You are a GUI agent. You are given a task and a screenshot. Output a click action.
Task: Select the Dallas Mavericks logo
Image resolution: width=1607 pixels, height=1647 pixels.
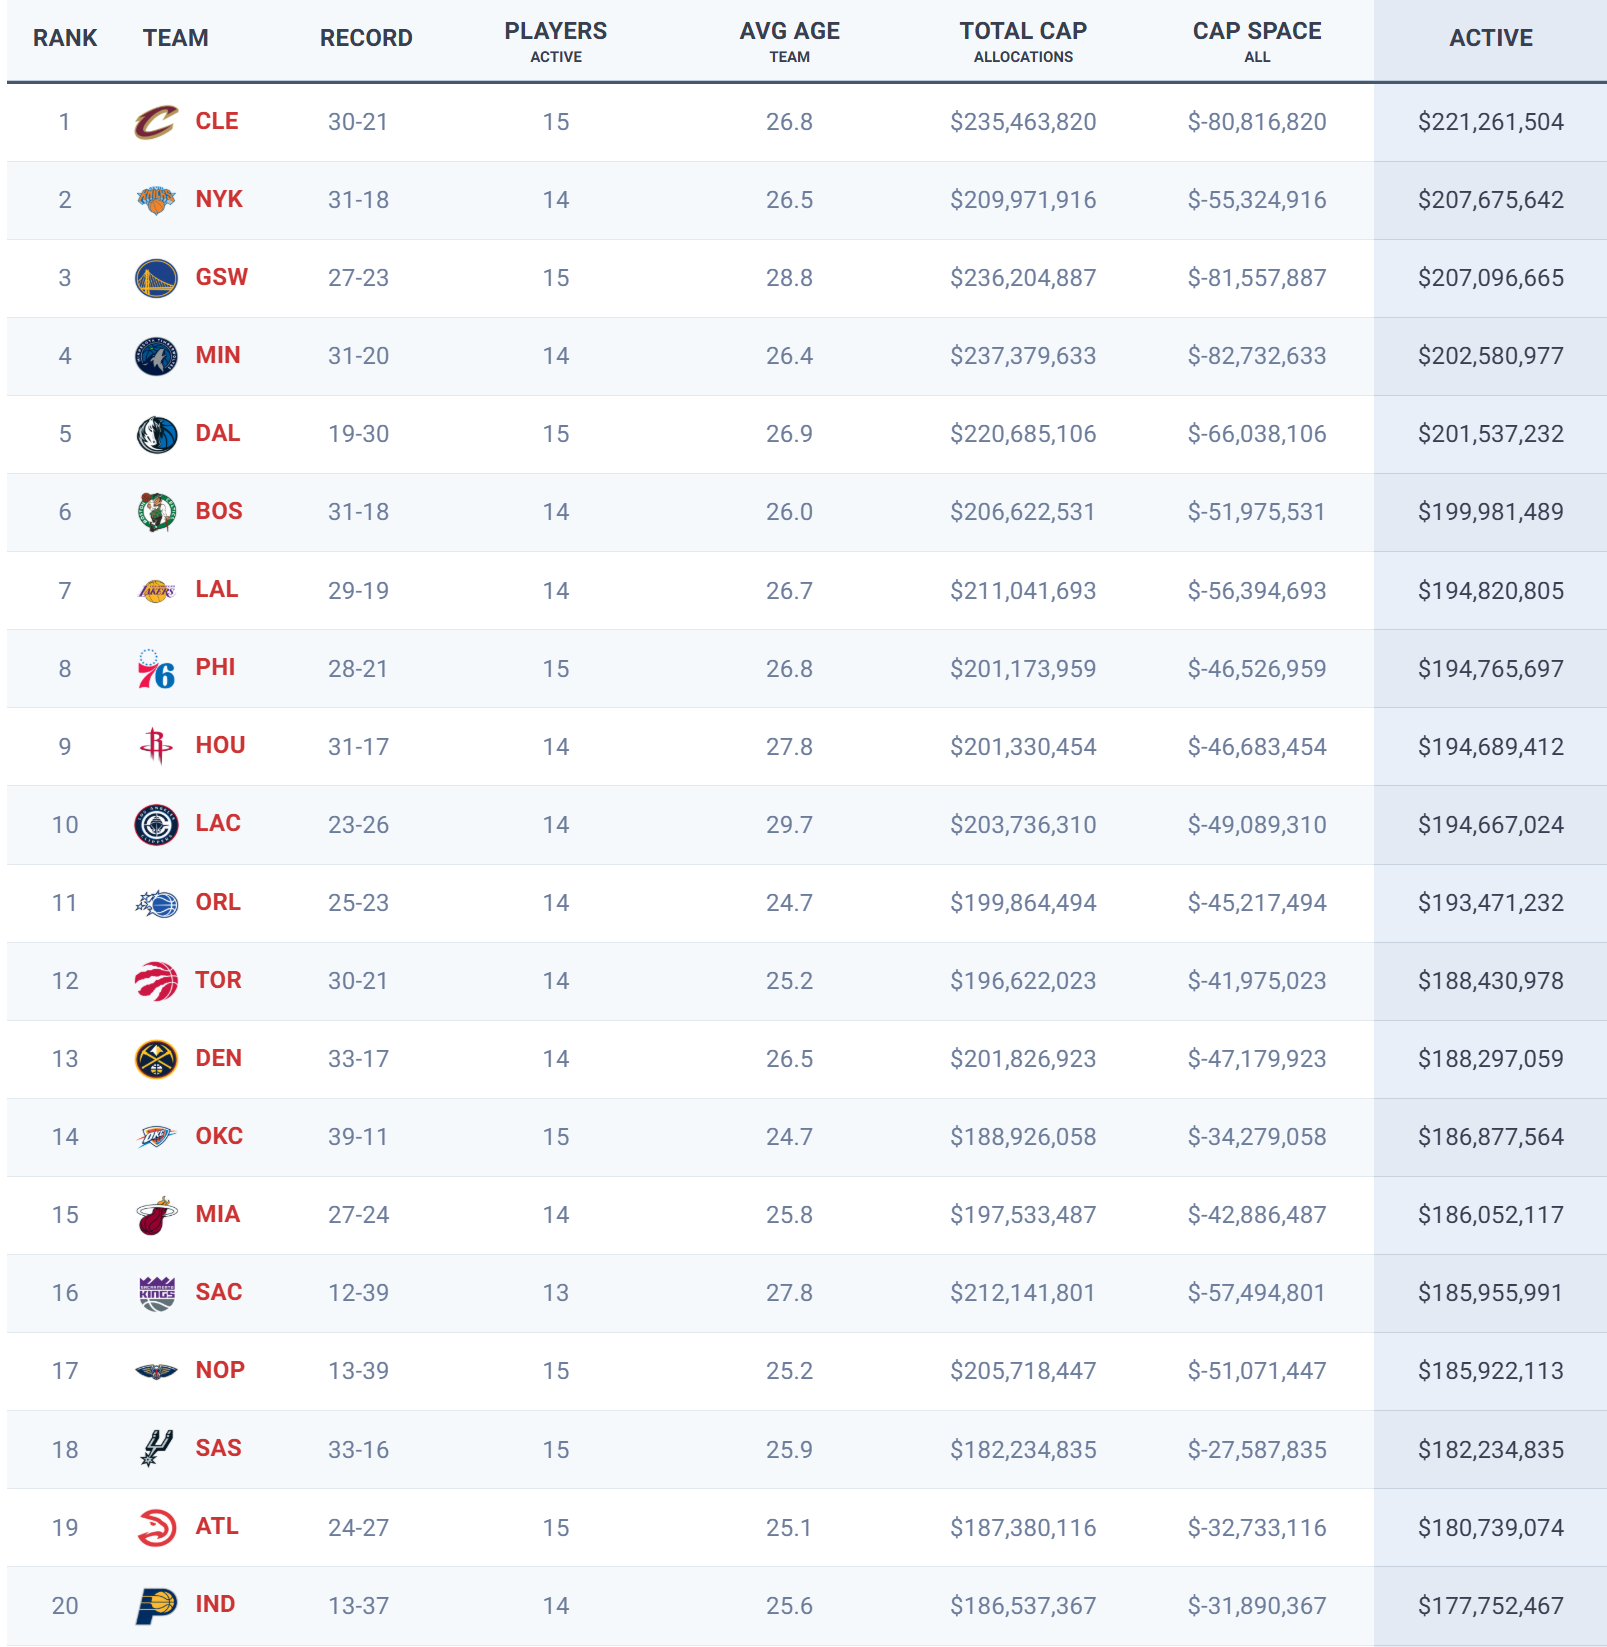pyautogui.click(x=156, y=434)
